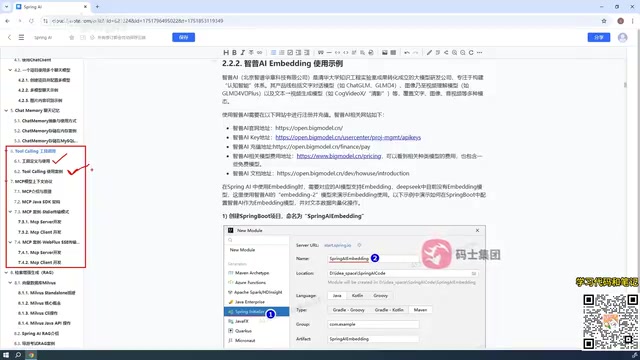640x360 pixels.
Task: Reload the browser page
Action: coord(31,21)
